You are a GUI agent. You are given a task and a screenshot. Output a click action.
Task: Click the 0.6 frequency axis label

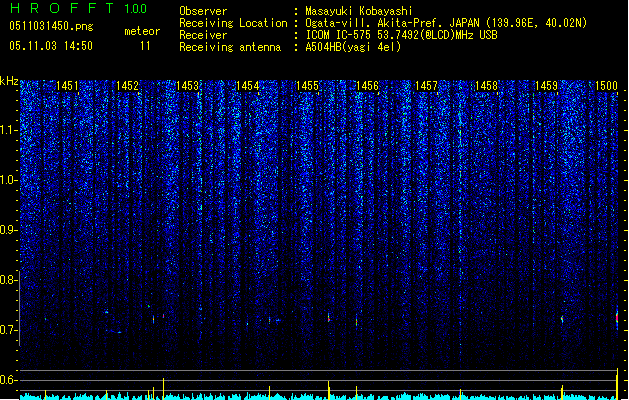pos(8,380)
